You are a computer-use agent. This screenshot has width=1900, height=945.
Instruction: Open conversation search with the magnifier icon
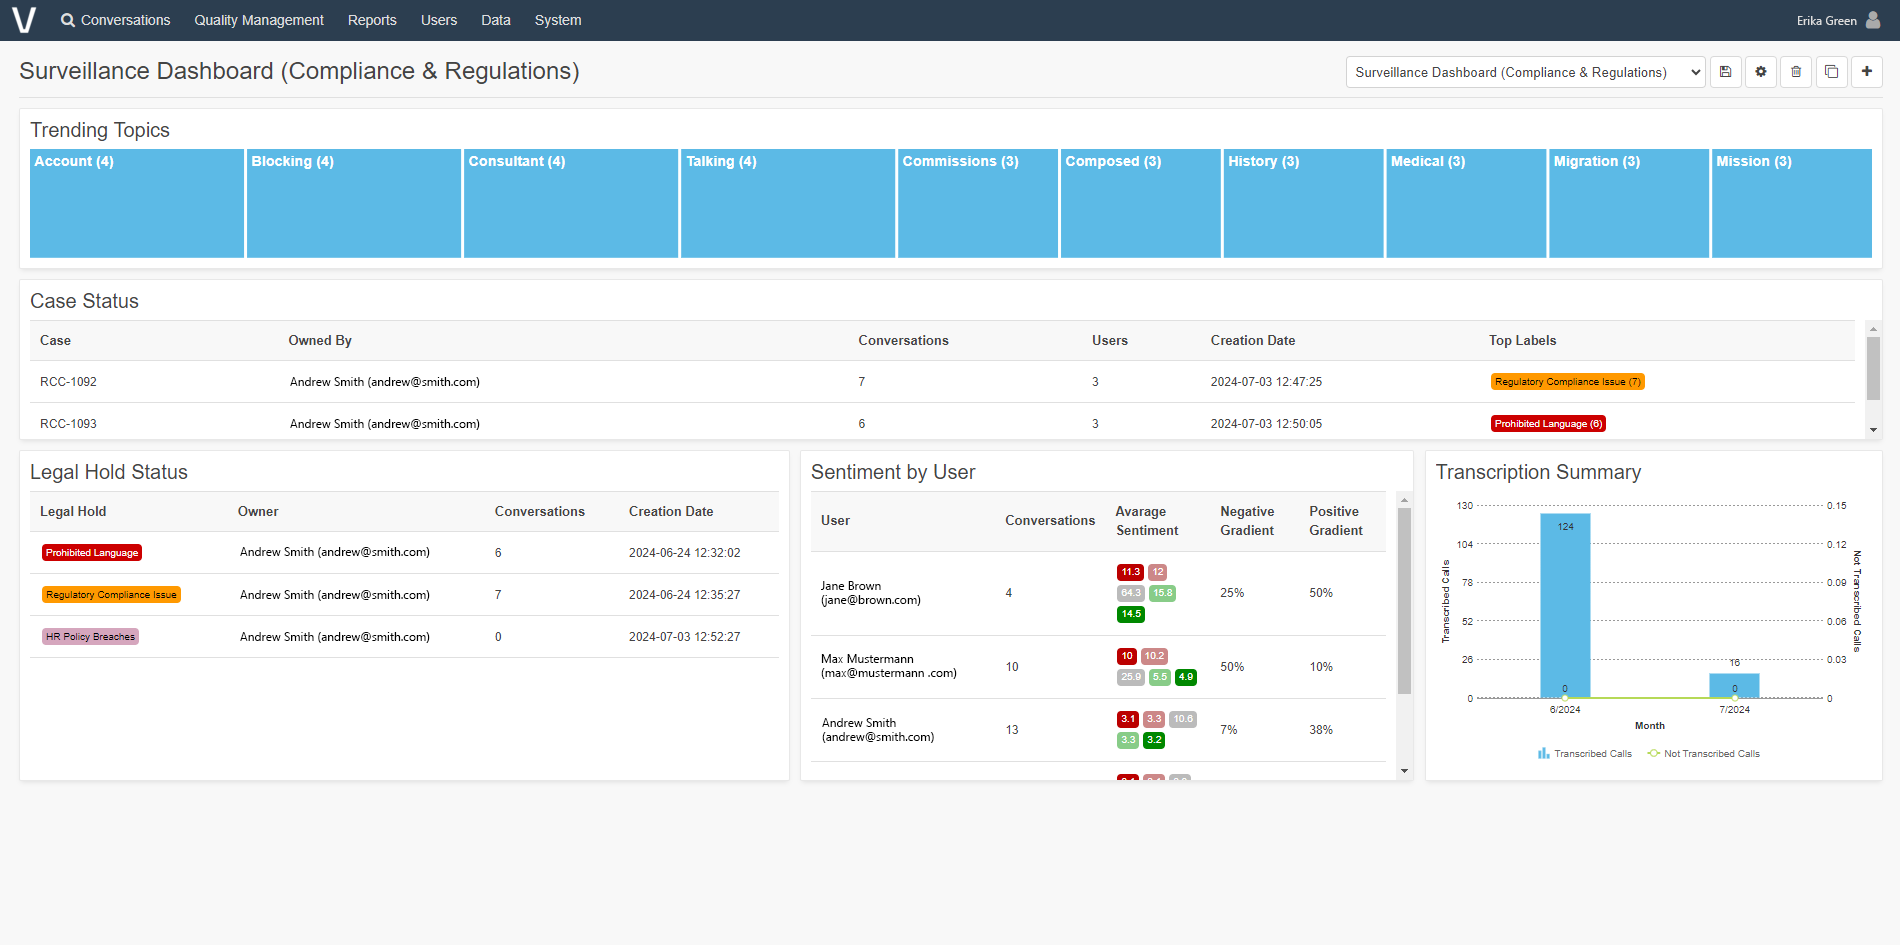tap(67, 19)
